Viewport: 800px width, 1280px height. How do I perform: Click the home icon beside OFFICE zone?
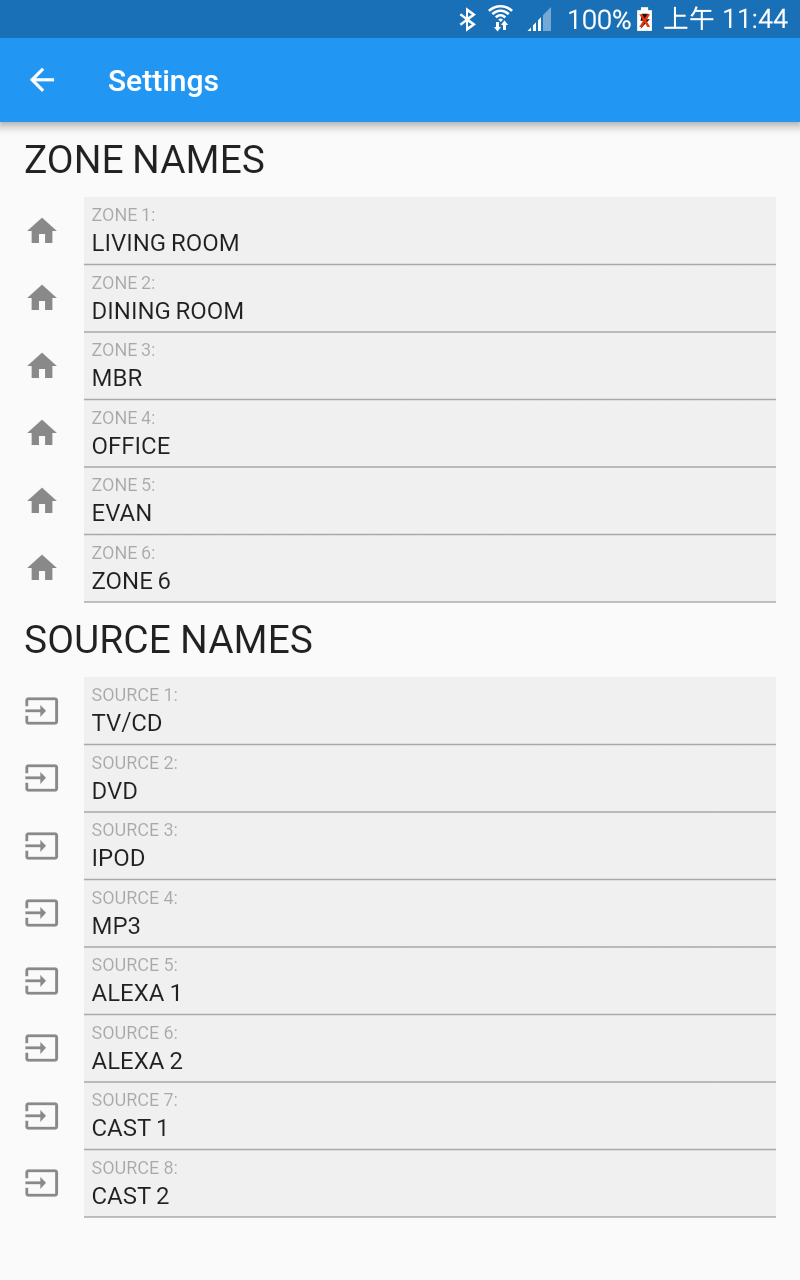(42, 433)
